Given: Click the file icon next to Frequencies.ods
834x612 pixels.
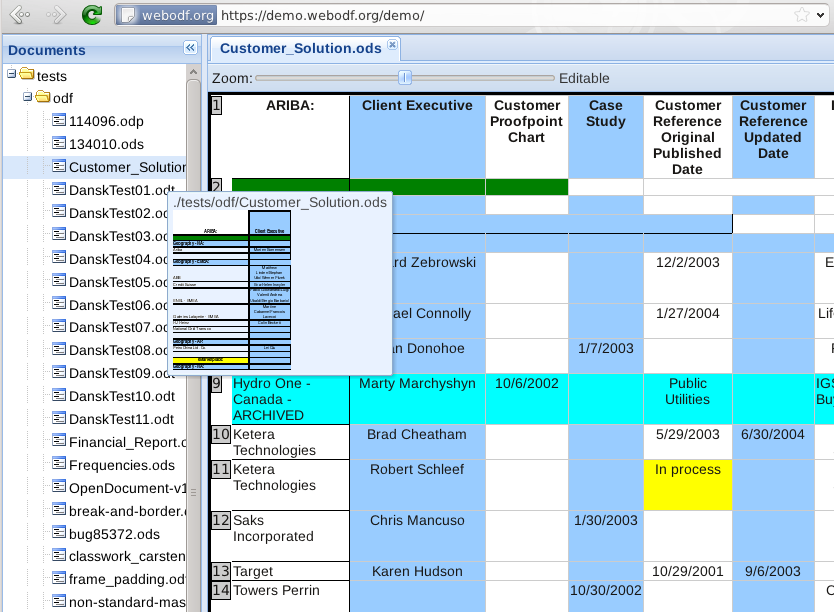Looking at the screenshot, I should (59, 465).
